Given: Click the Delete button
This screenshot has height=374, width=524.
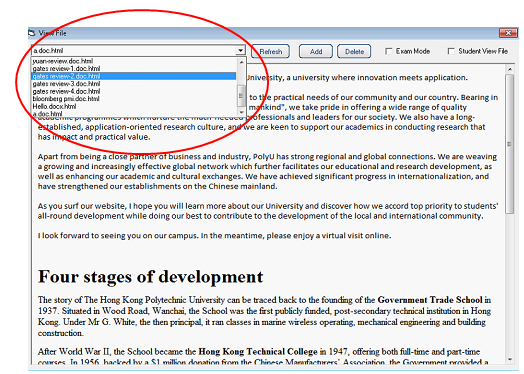Looking at the screenshot, I should 354,51.
